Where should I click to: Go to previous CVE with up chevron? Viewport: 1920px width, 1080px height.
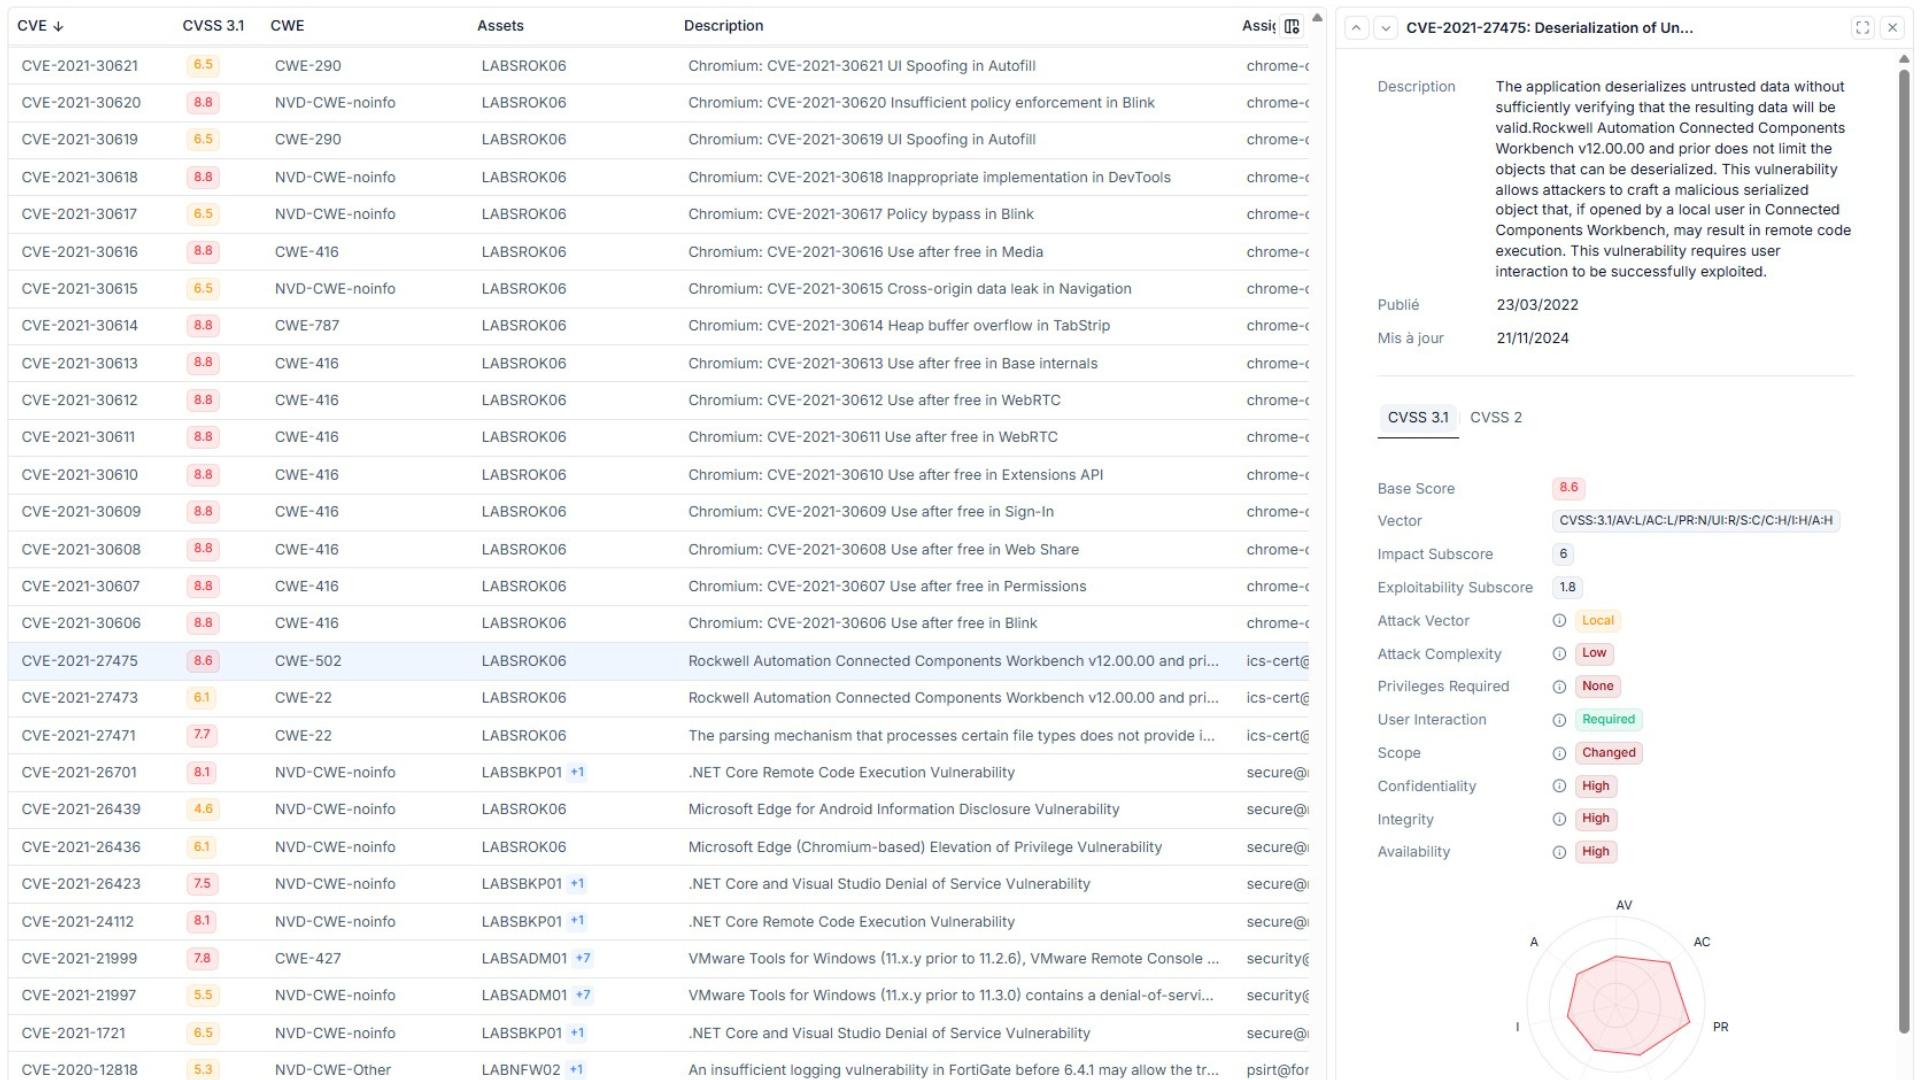point(1356,28)
